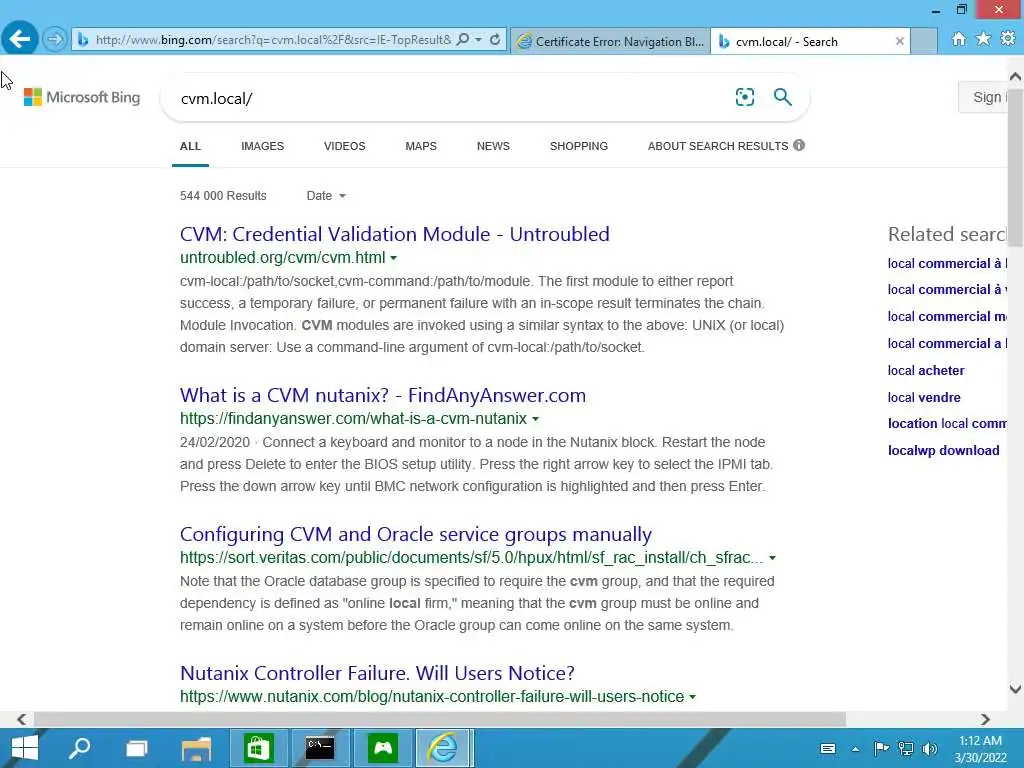Click the volume speaker tray icon
Image resolution: width=1024 pixels, height=768 pixels.
(930, 748)
